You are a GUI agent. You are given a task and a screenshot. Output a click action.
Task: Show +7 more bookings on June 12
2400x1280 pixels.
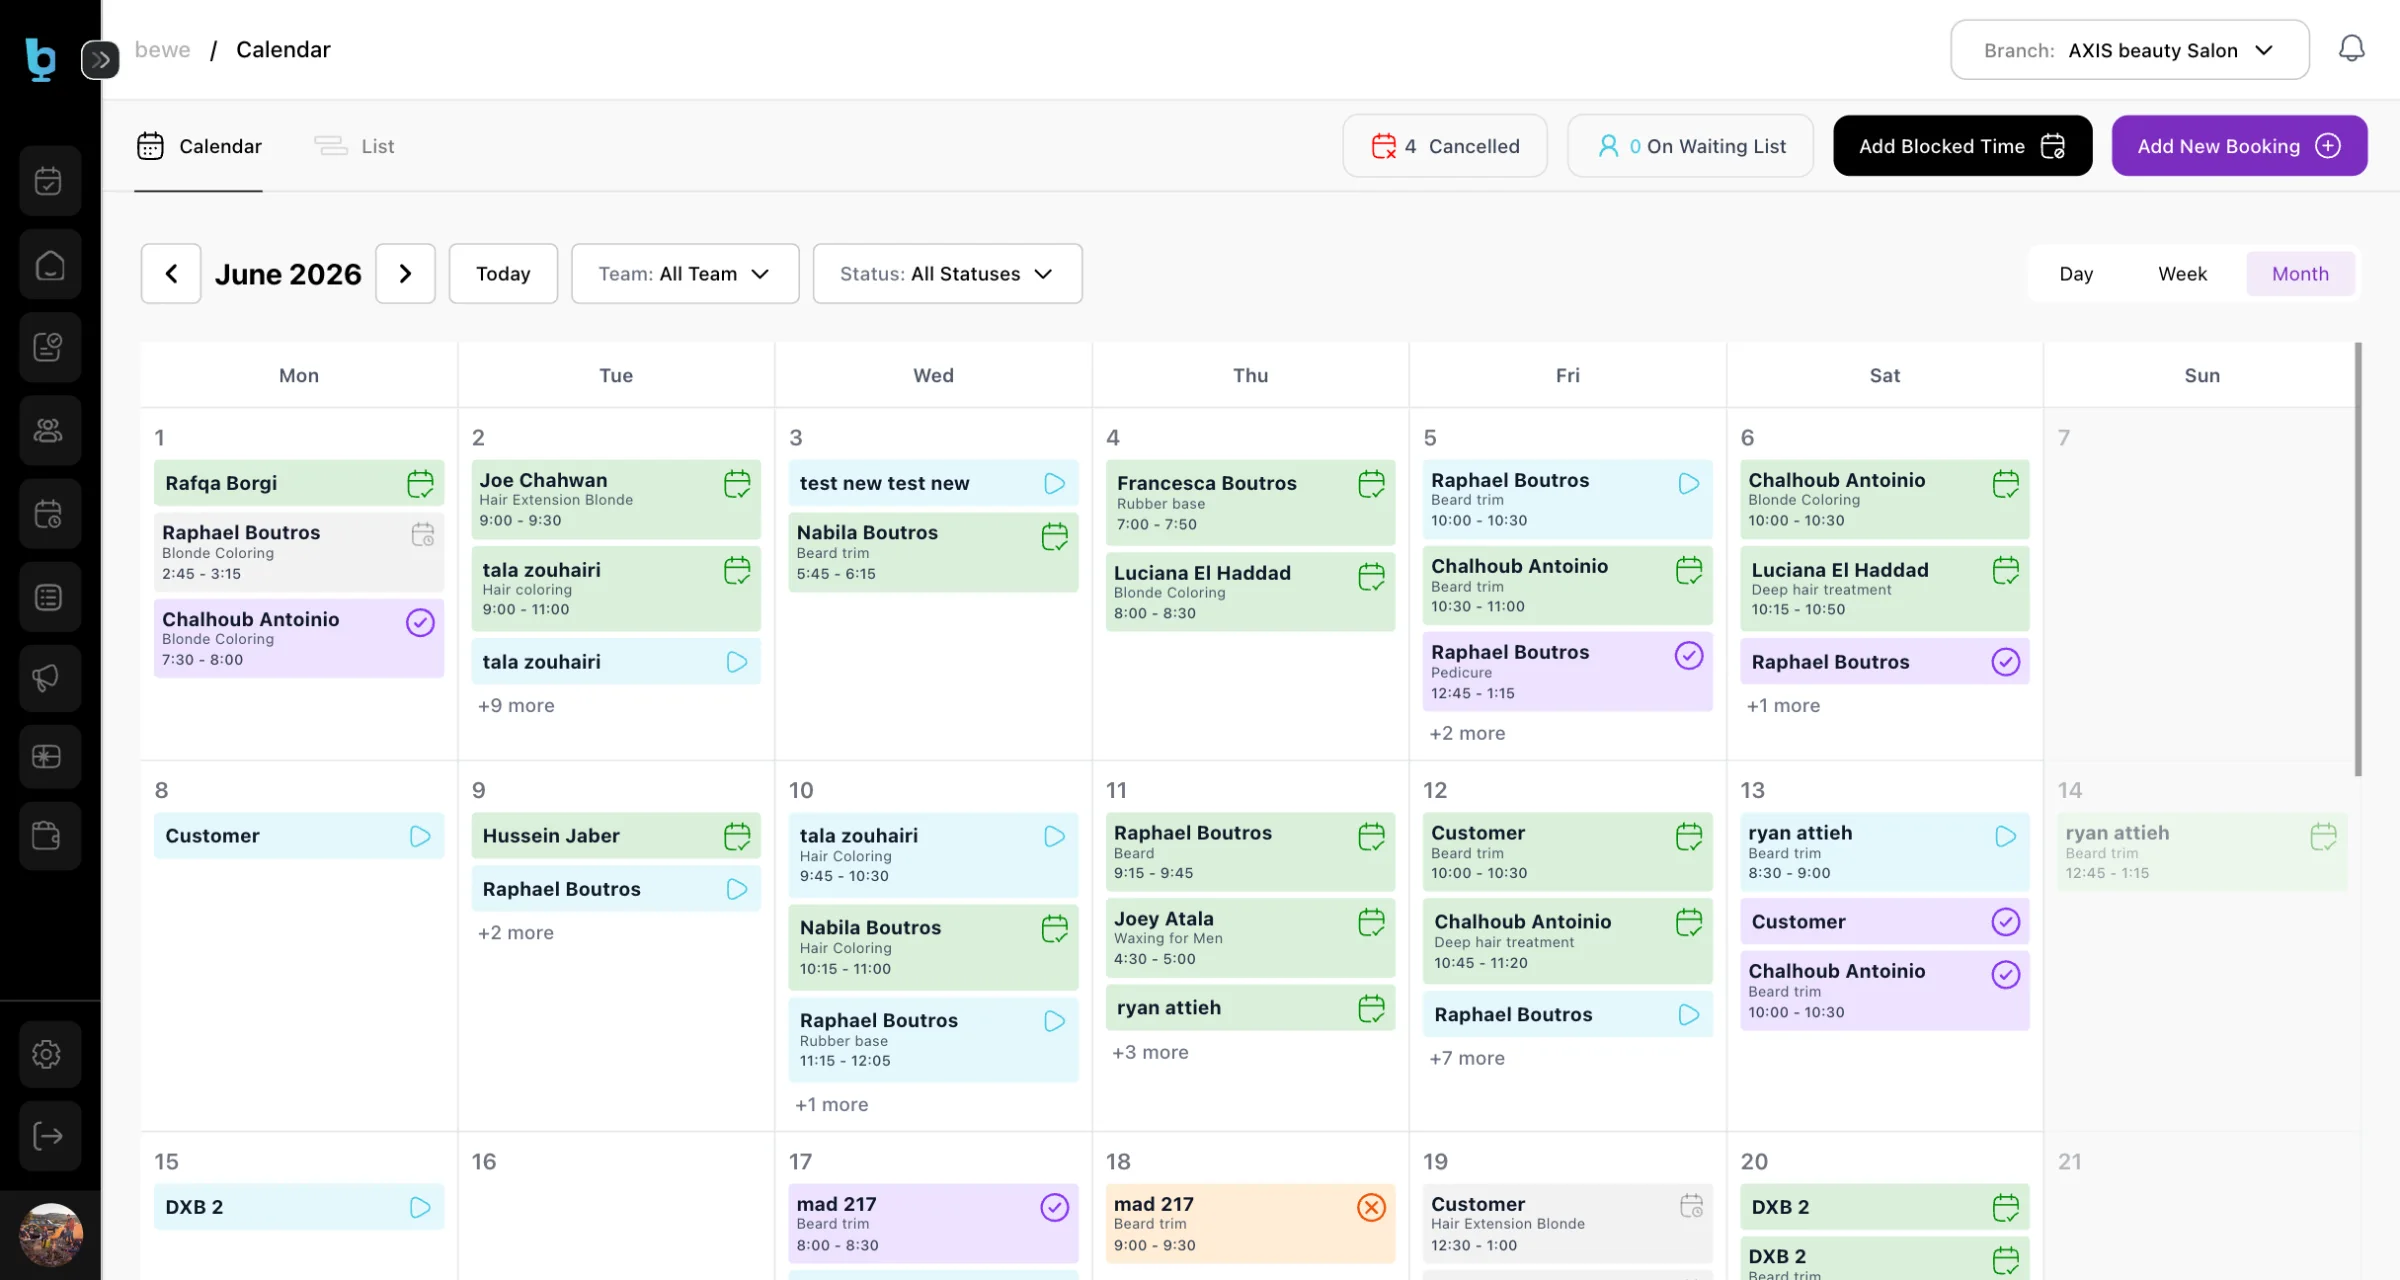[x=1467, y=1058]
